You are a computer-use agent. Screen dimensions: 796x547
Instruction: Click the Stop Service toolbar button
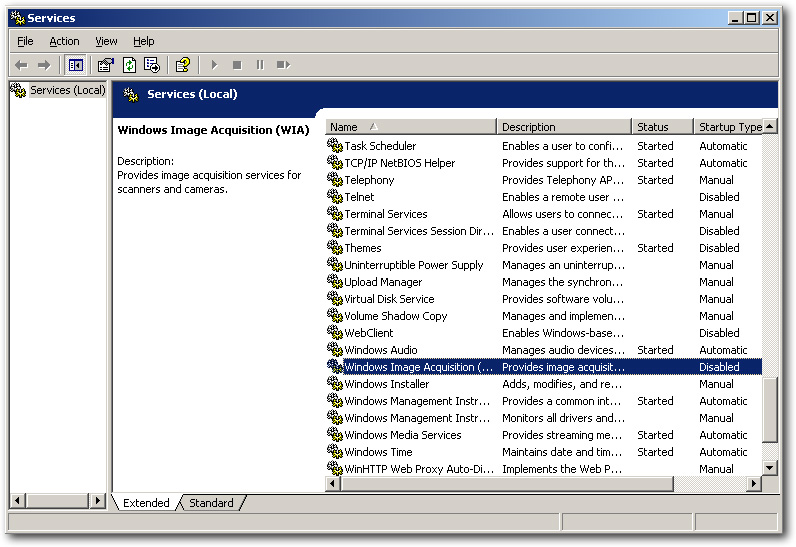(x=237, y=65)
